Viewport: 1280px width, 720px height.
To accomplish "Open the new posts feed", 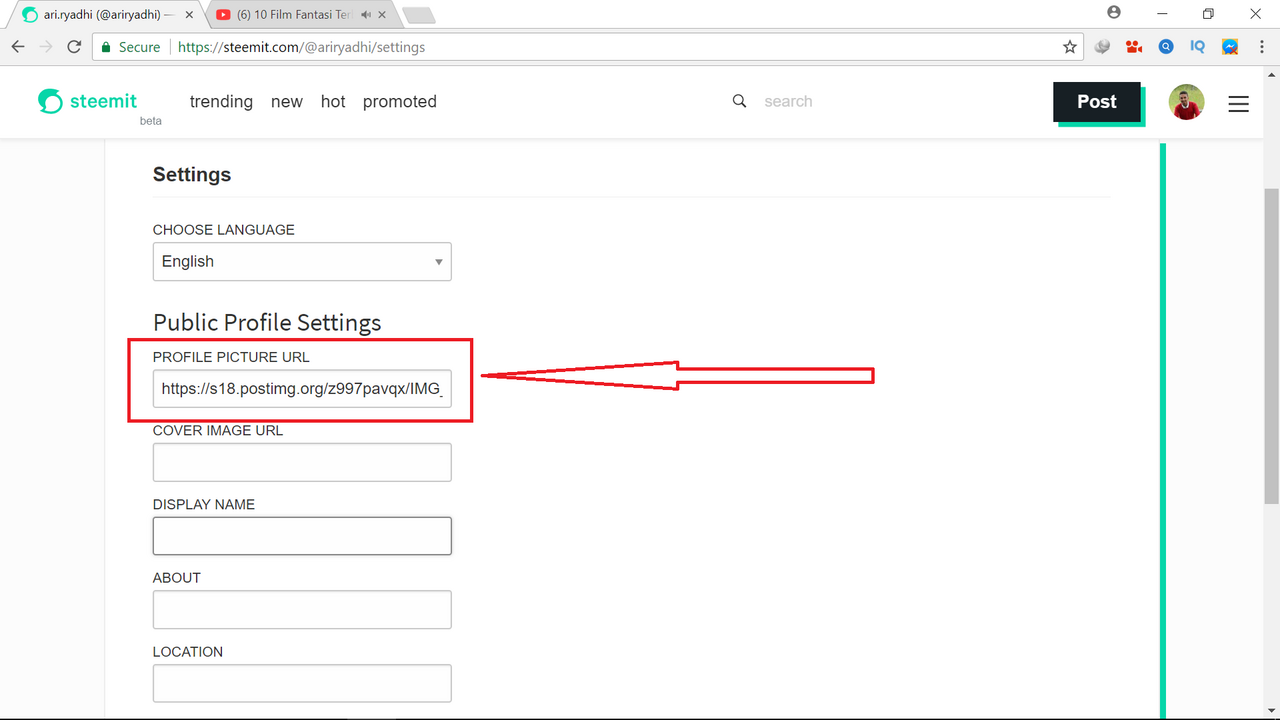I will pyautogui.click(x=287, y=101).
